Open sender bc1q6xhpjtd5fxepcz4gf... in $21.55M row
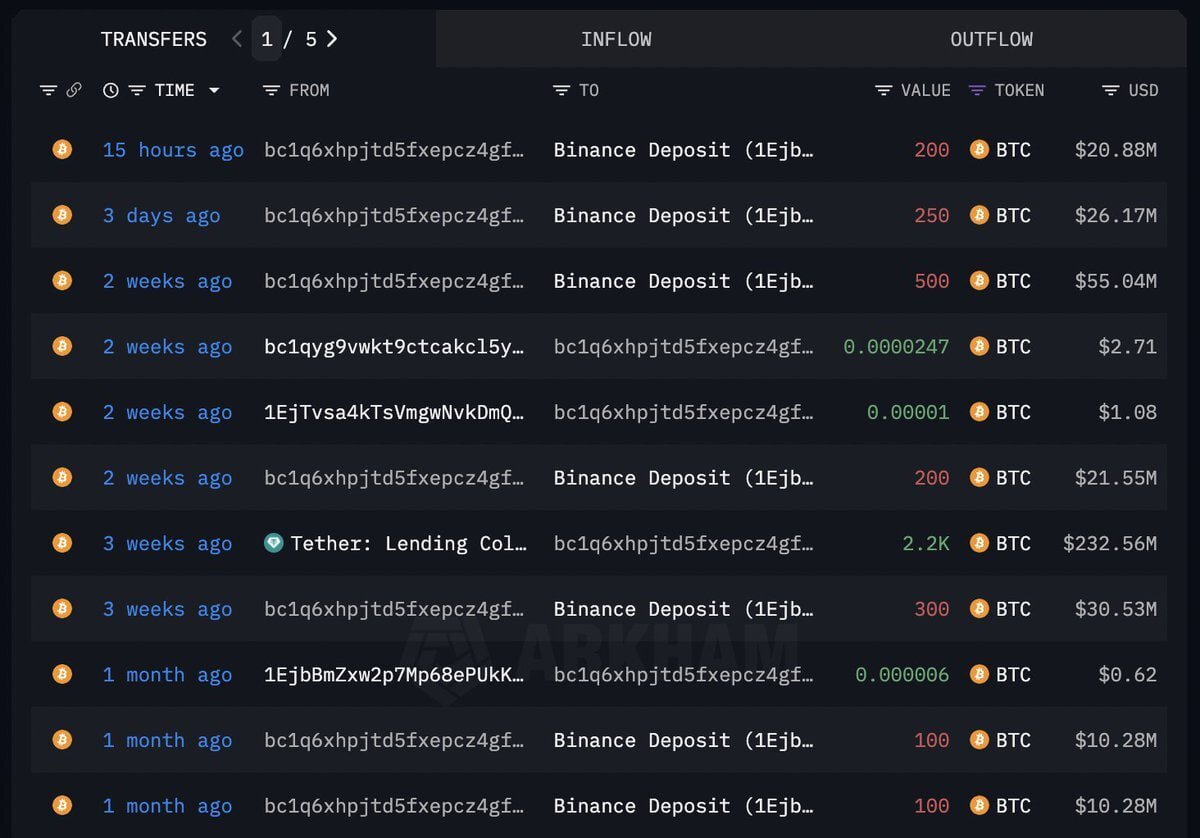Image resolution: width=1200 pixels, height=838 pixels. point(394,478)
